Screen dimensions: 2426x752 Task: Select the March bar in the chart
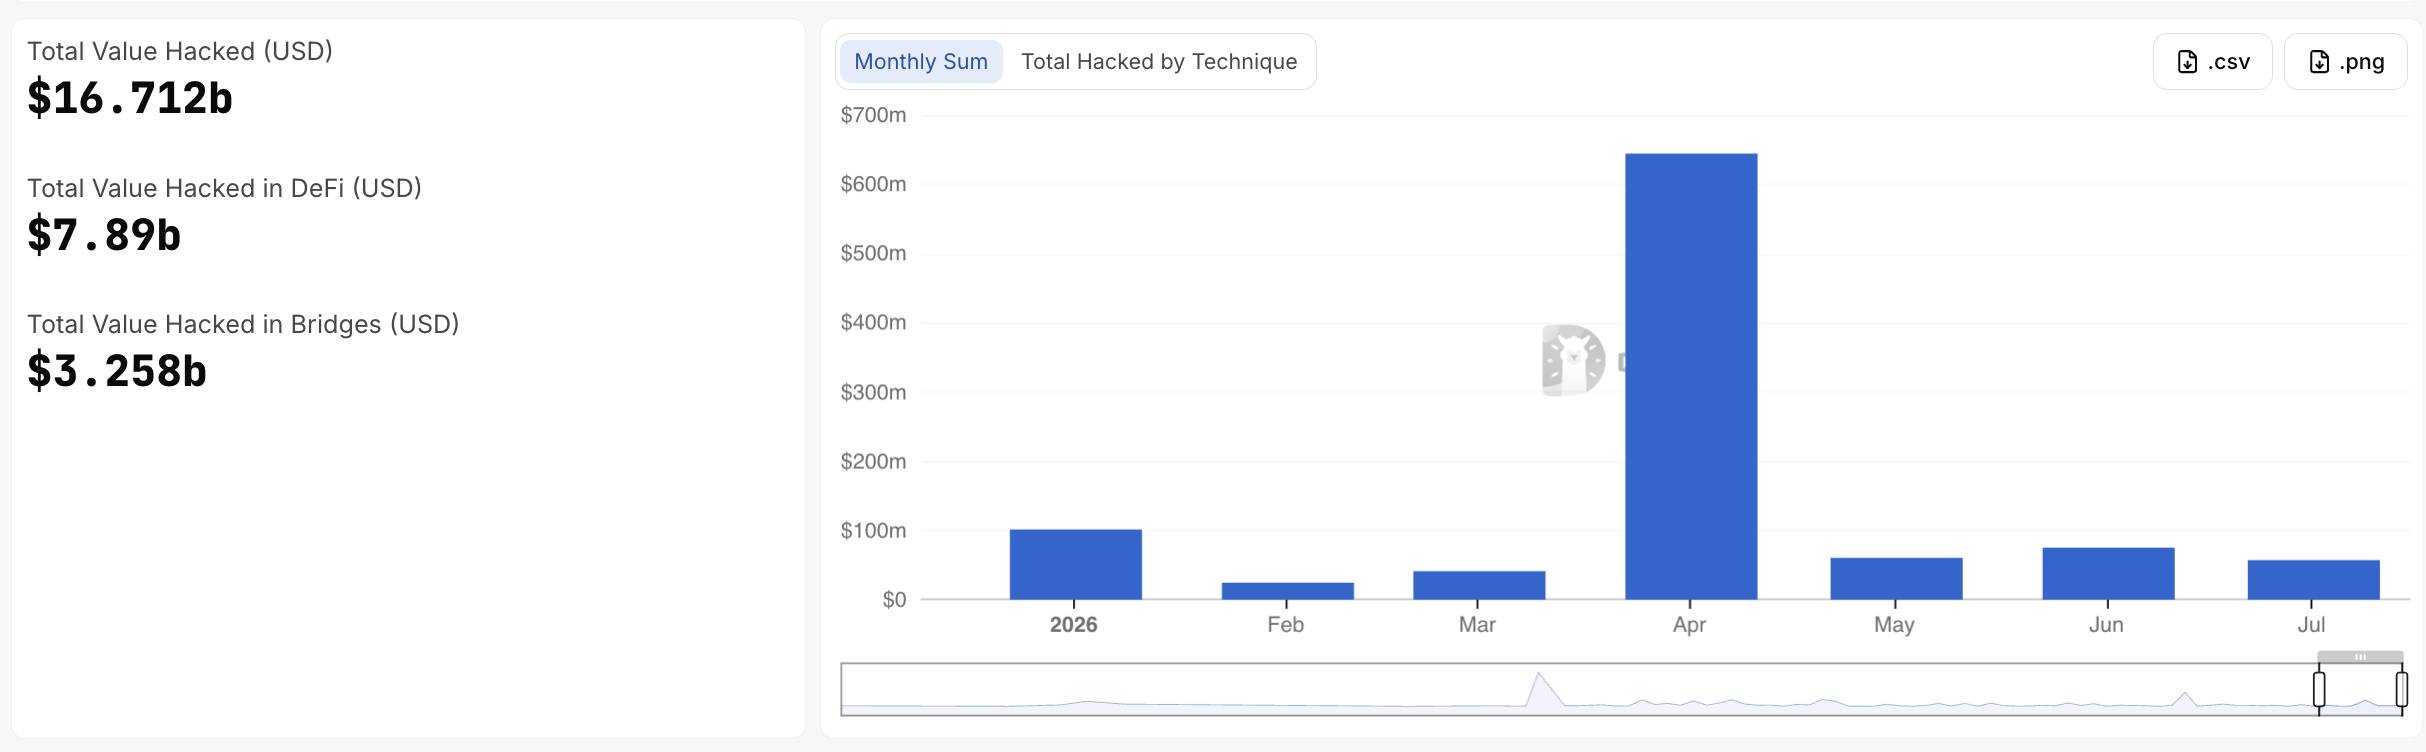[1479, 586]
